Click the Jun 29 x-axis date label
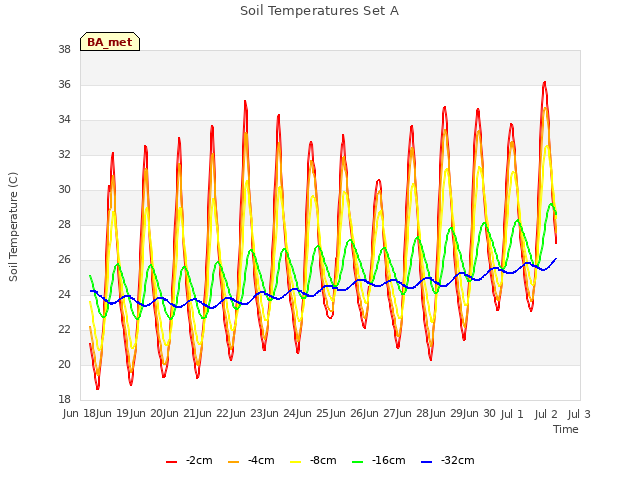The image size is (640, 480). [447, 414]
